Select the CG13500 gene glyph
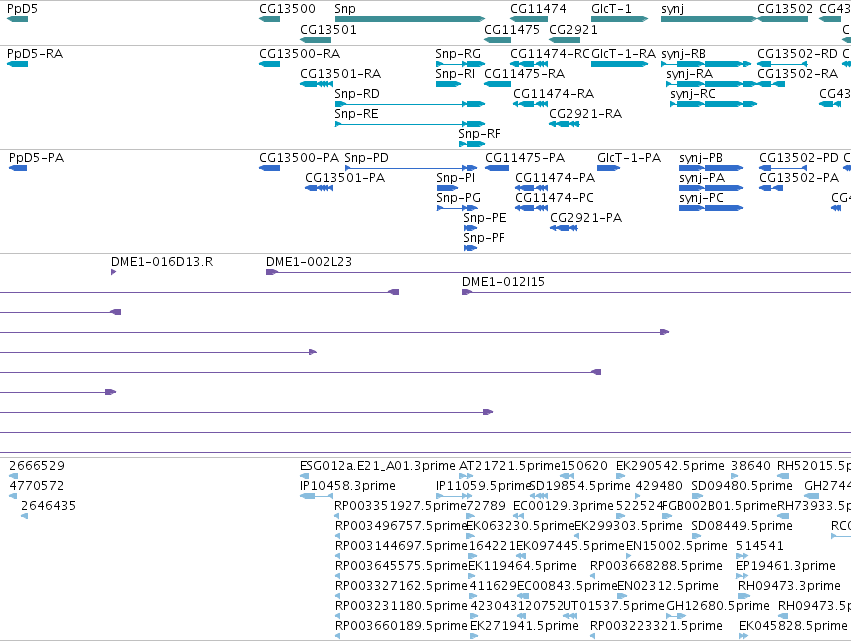 270,19
